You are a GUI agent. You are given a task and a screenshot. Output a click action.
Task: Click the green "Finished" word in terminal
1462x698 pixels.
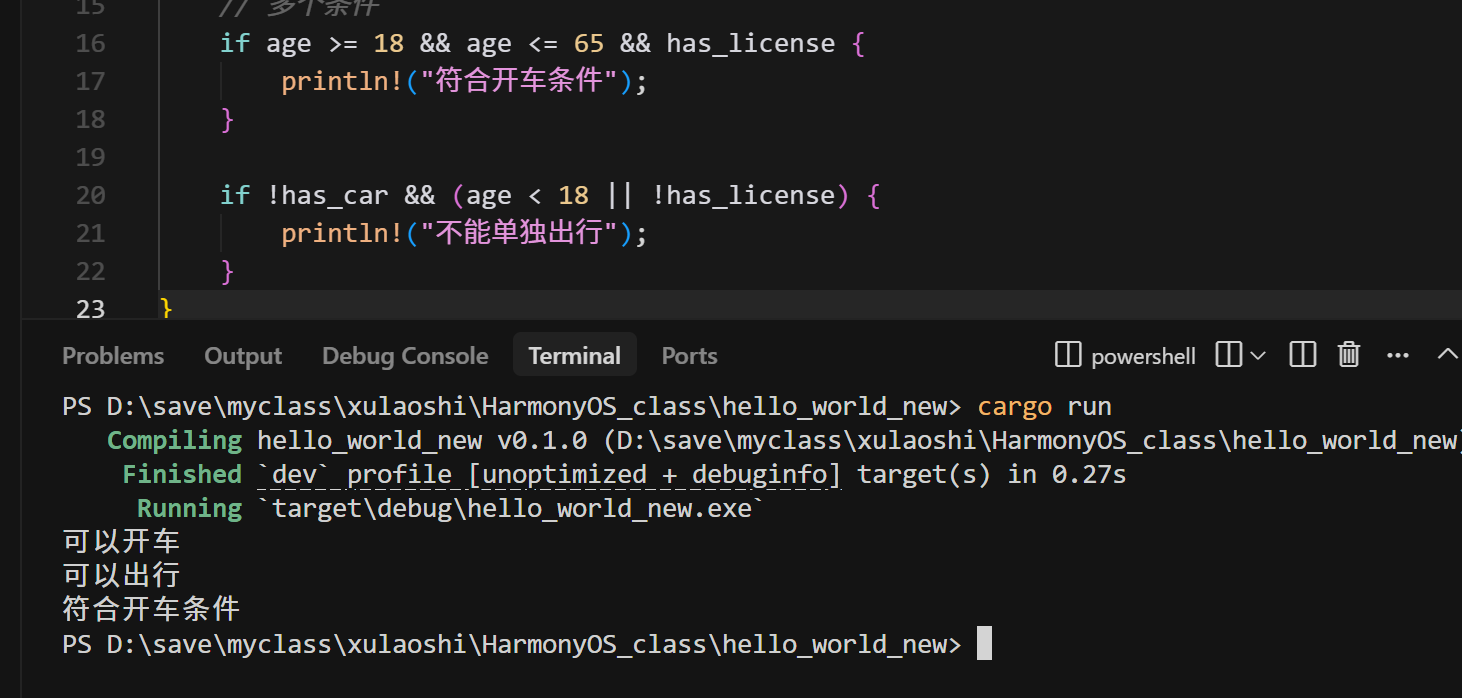click(182, 474)
